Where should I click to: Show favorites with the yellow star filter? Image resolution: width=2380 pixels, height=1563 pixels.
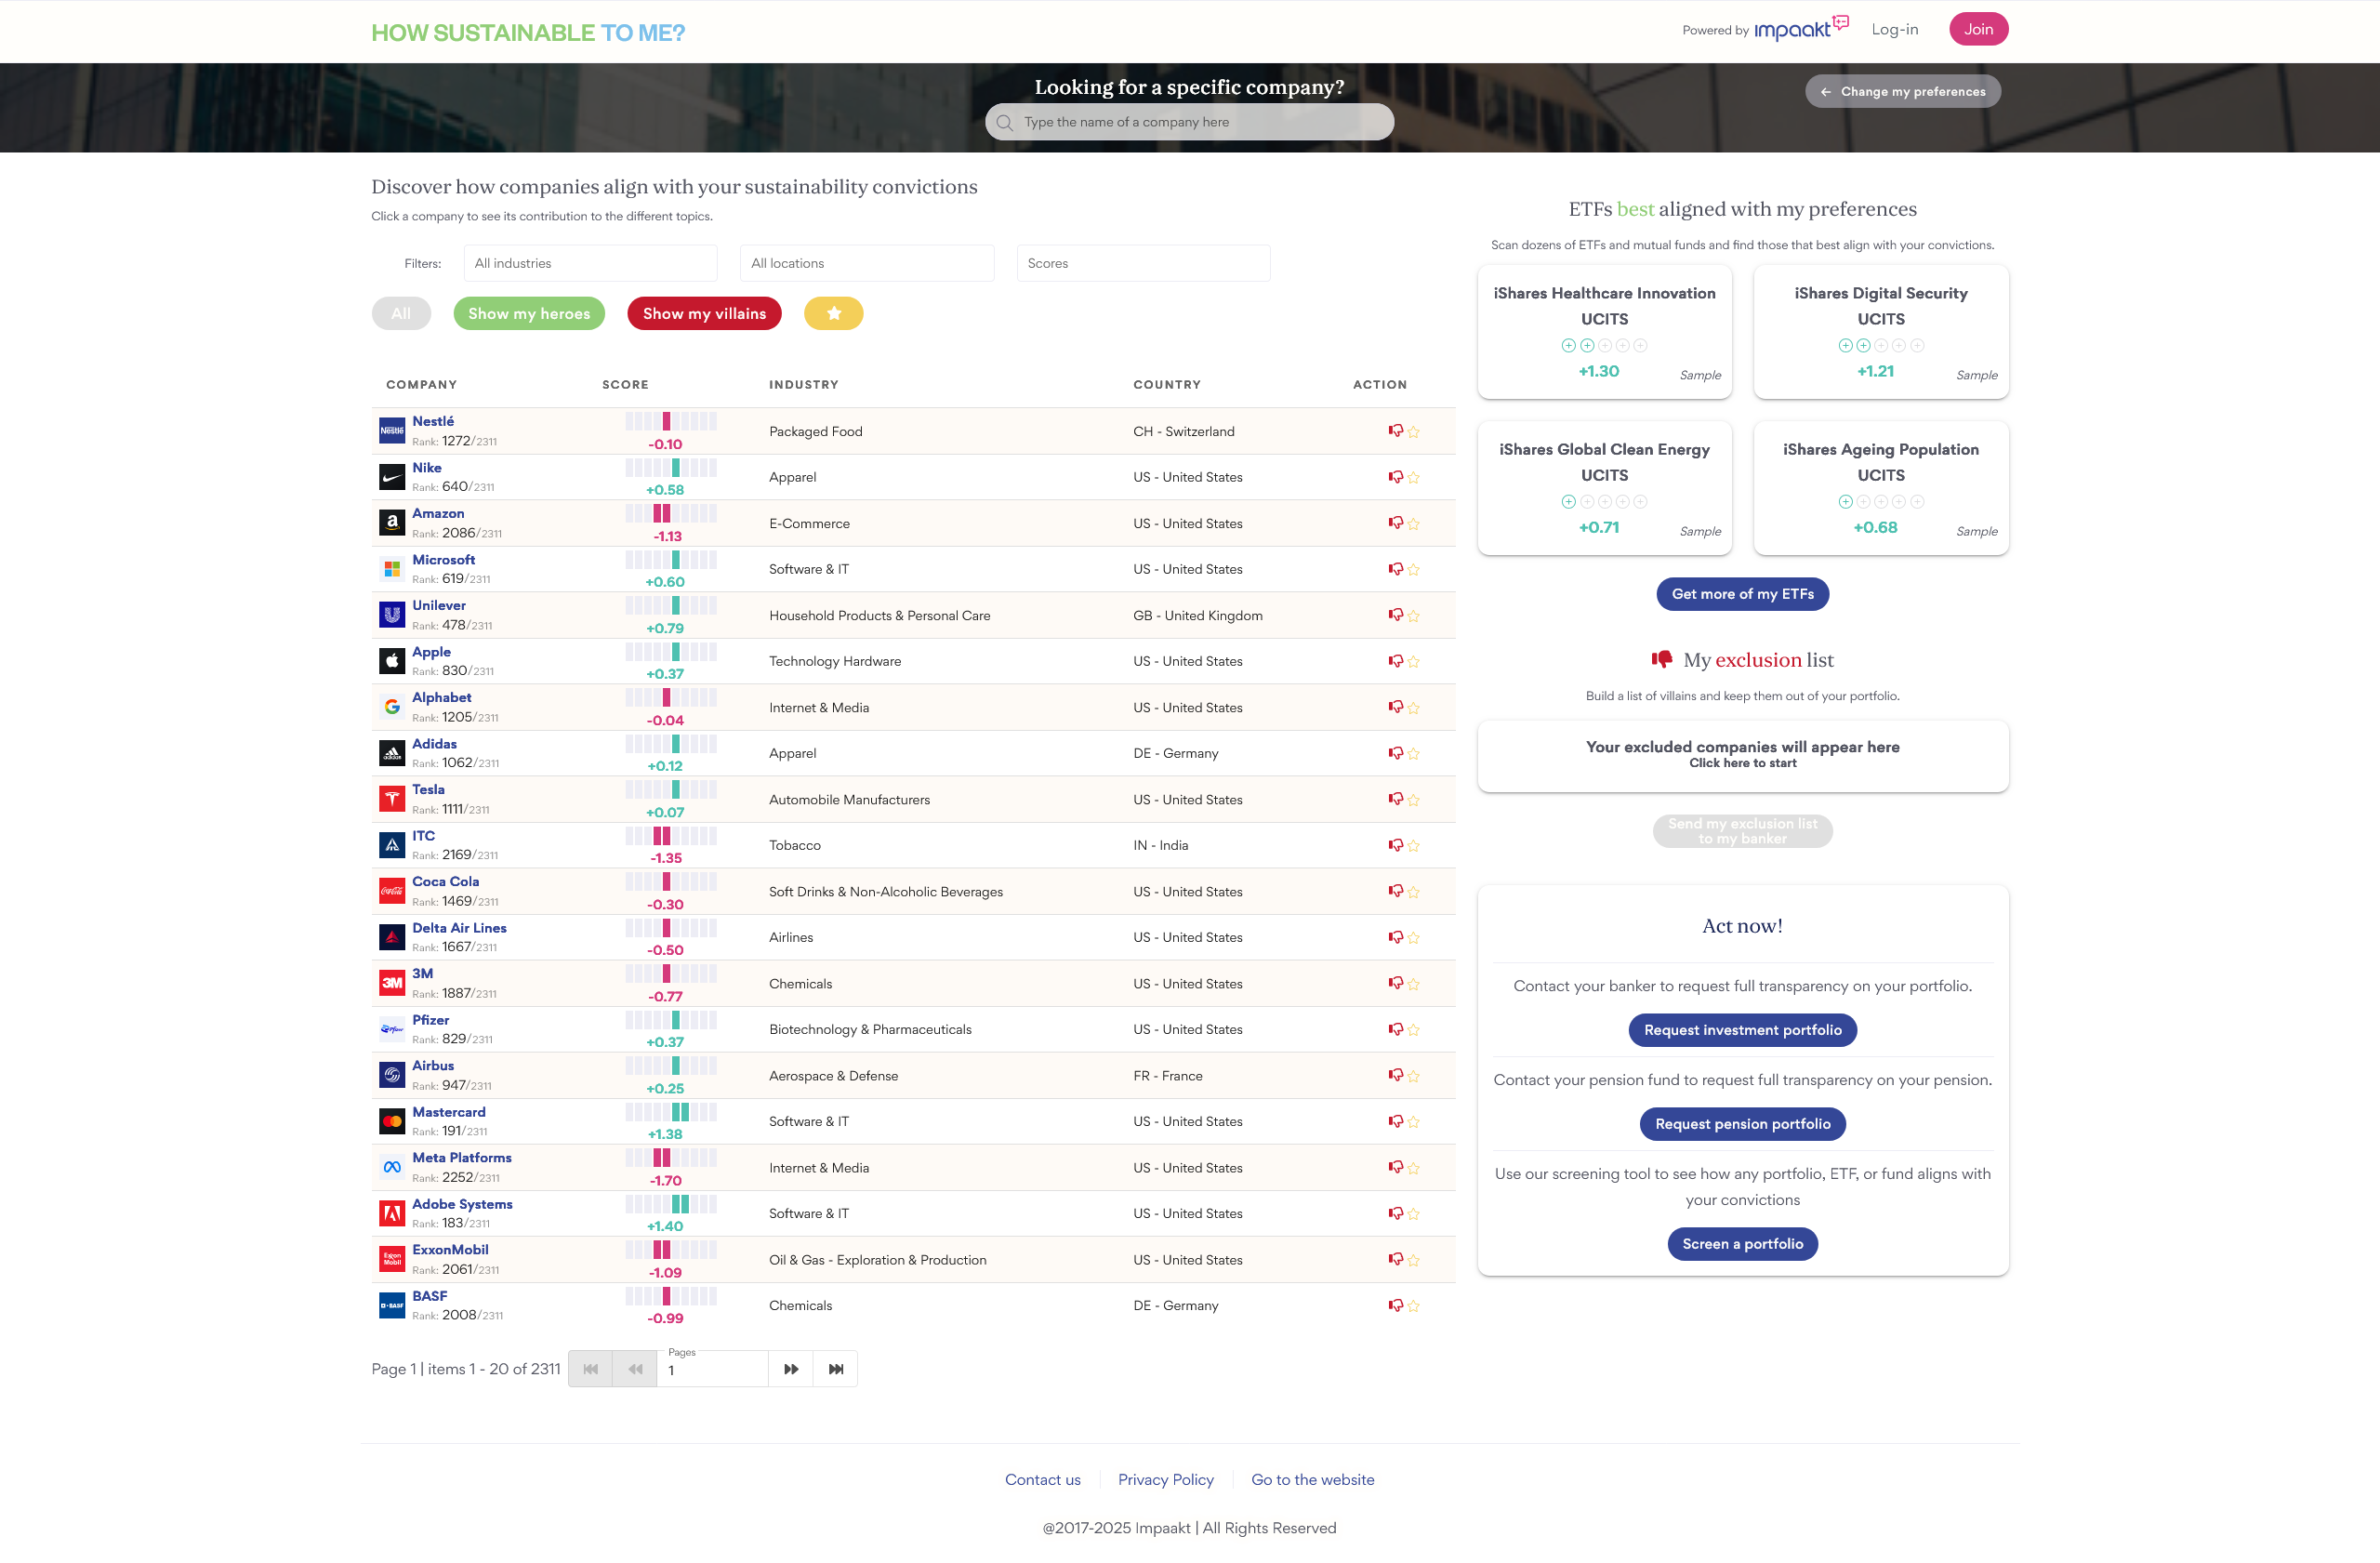click(x=834, y=313)
